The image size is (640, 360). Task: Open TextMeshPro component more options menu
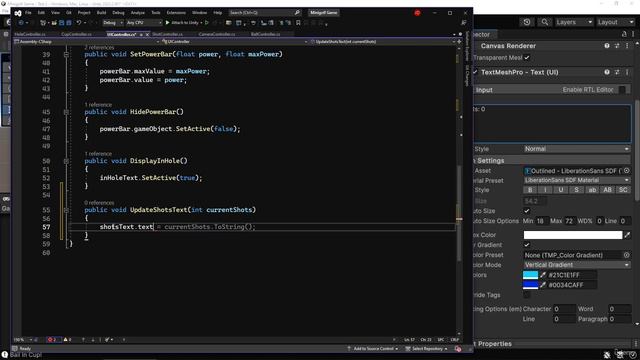pos(627,72)
